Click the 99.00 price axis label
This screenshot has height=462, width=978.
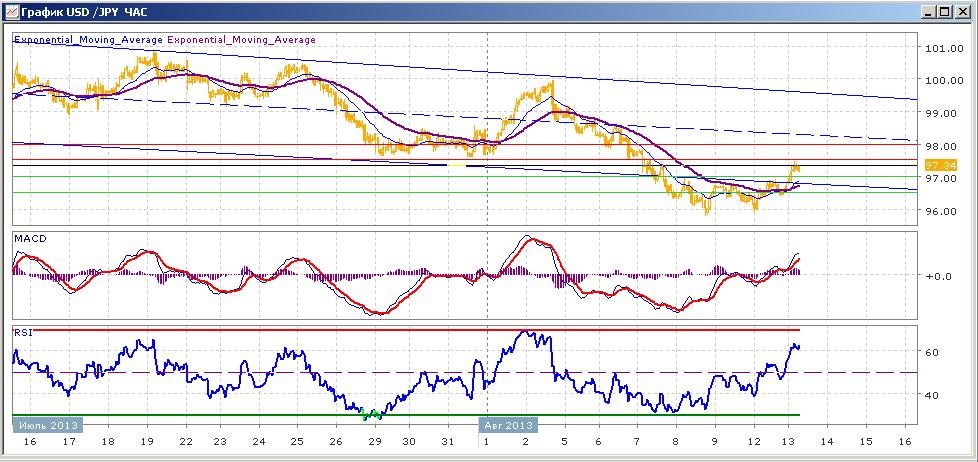(941, 113)
